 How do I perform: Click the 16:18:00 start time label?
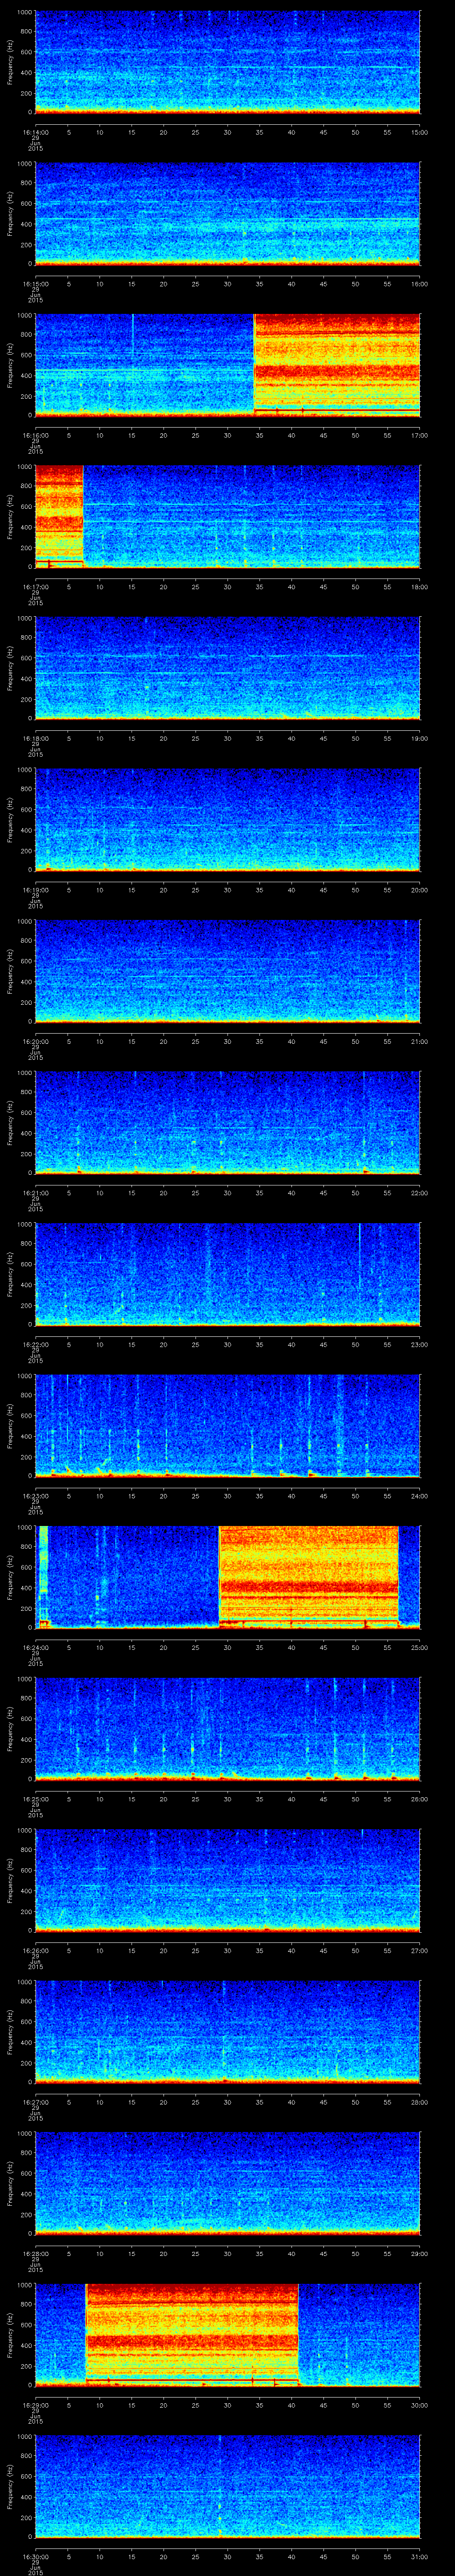tap(35, 738)
